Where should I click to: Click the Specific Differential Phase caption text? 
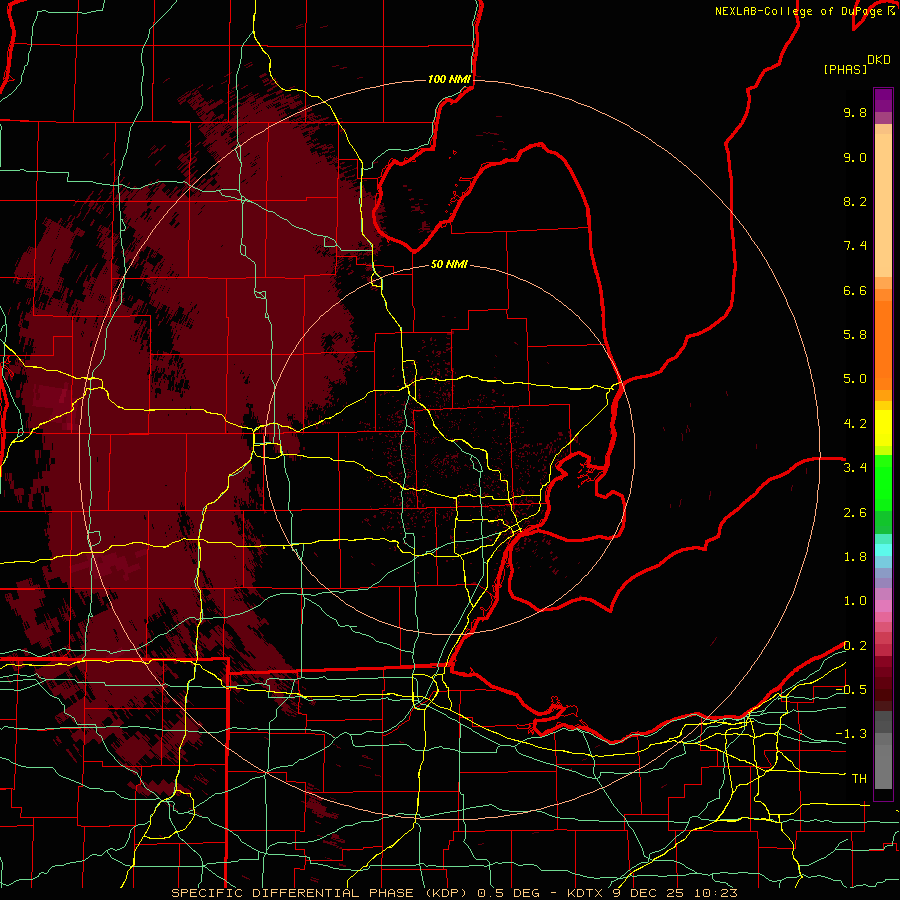[454, 893]
